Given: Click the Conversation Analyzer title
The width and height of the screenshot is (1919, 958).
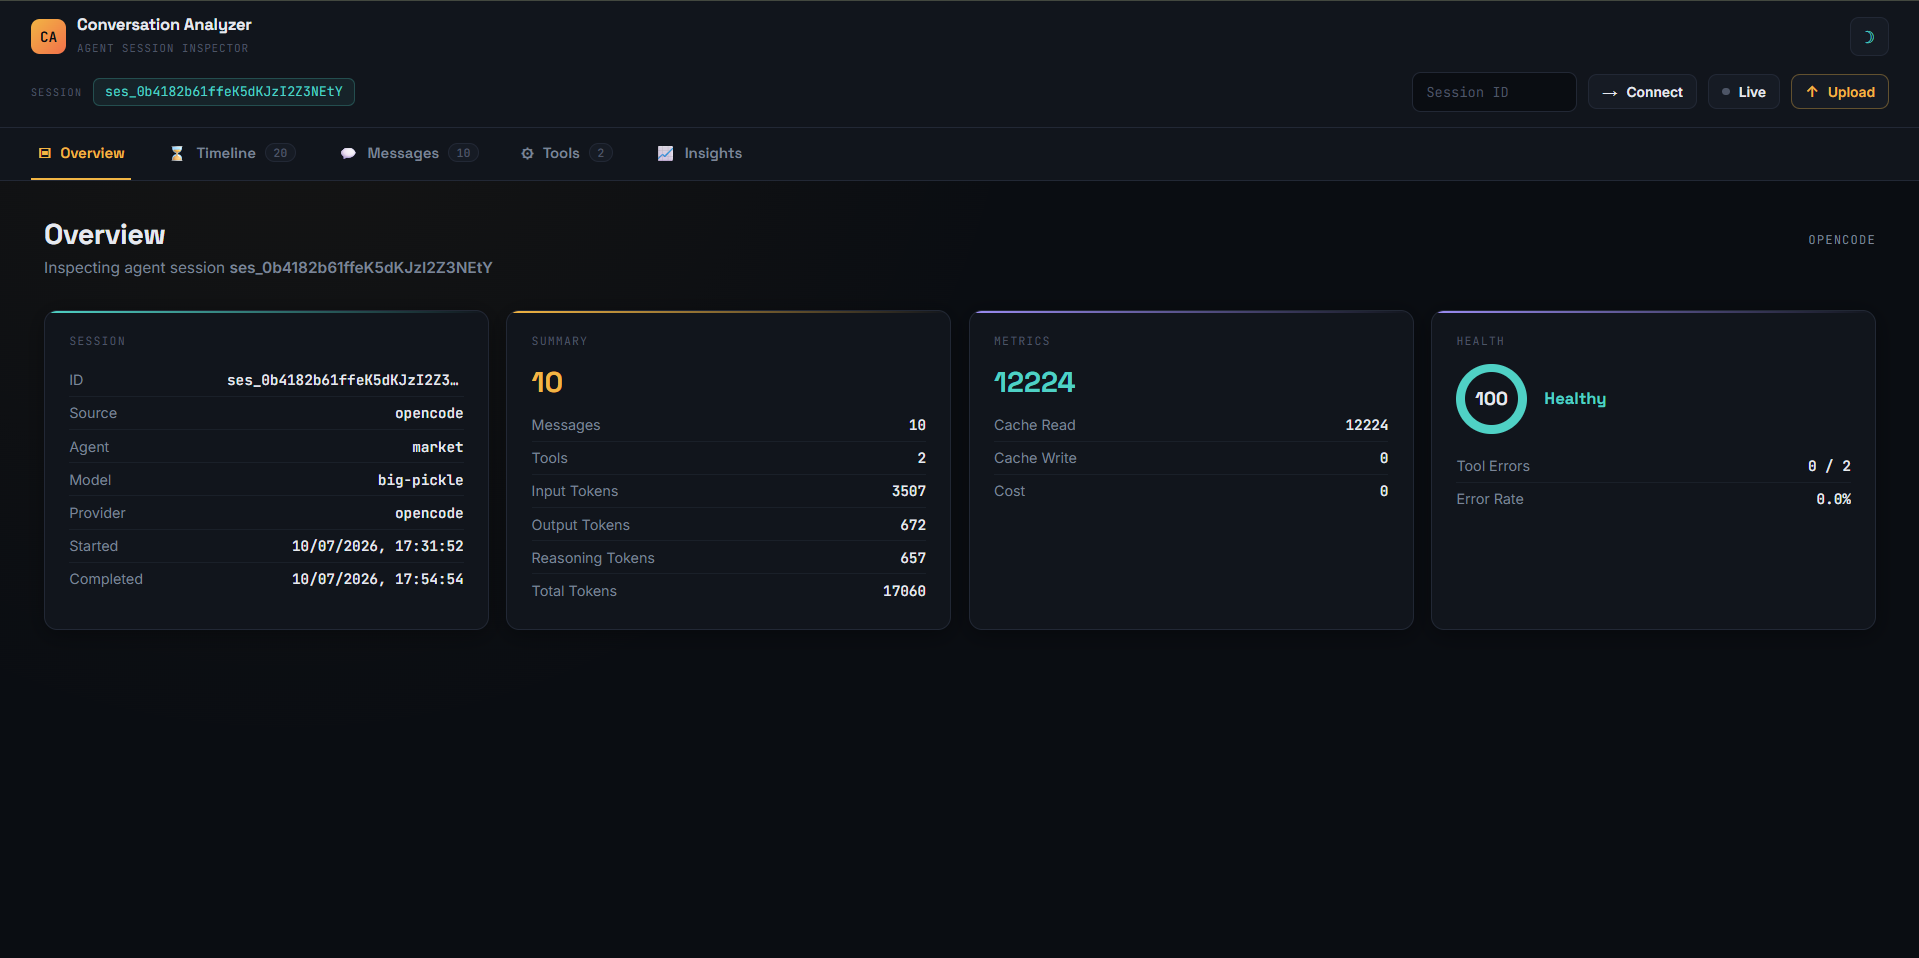Looking at the screenshot, I should 164,25.
